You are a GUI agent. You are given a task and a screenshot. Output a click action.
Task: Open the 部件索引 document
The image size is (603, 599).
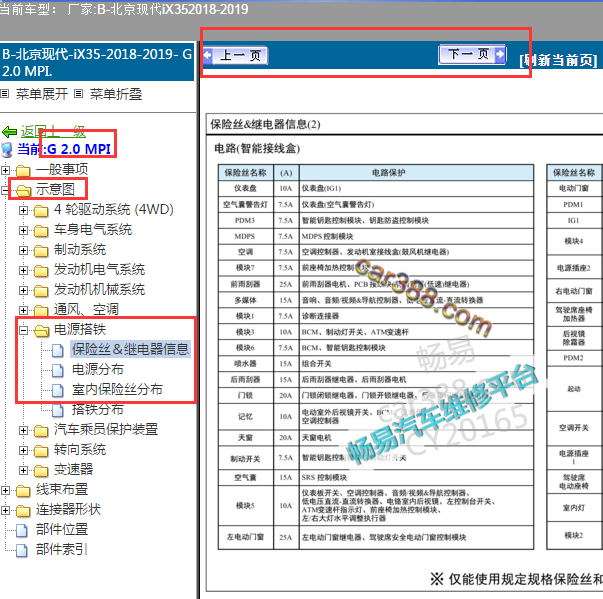pyautogui.click(x=62, y=549)
